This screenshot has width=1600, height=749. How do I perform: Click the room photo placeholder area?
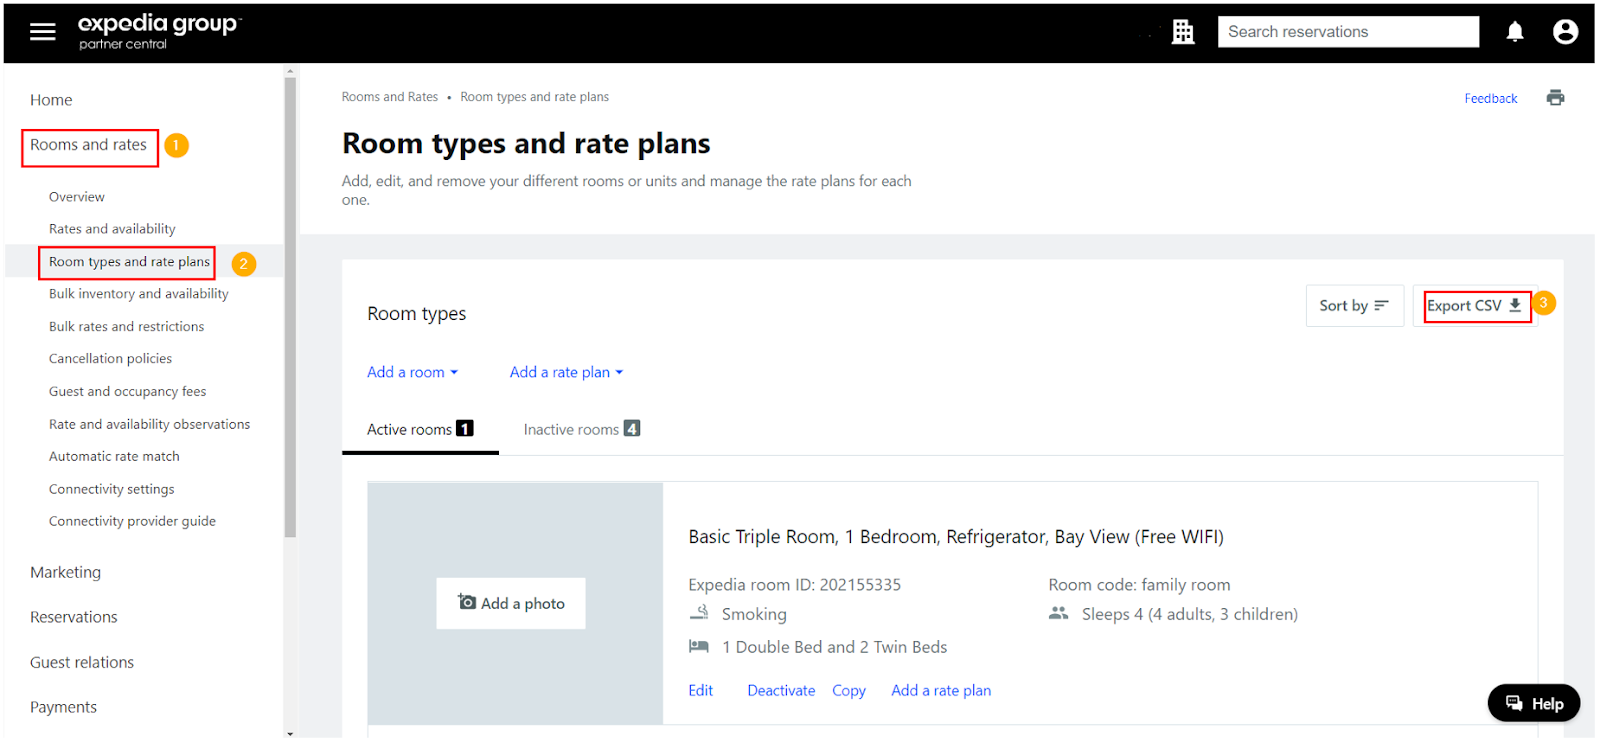click(515, 603)
